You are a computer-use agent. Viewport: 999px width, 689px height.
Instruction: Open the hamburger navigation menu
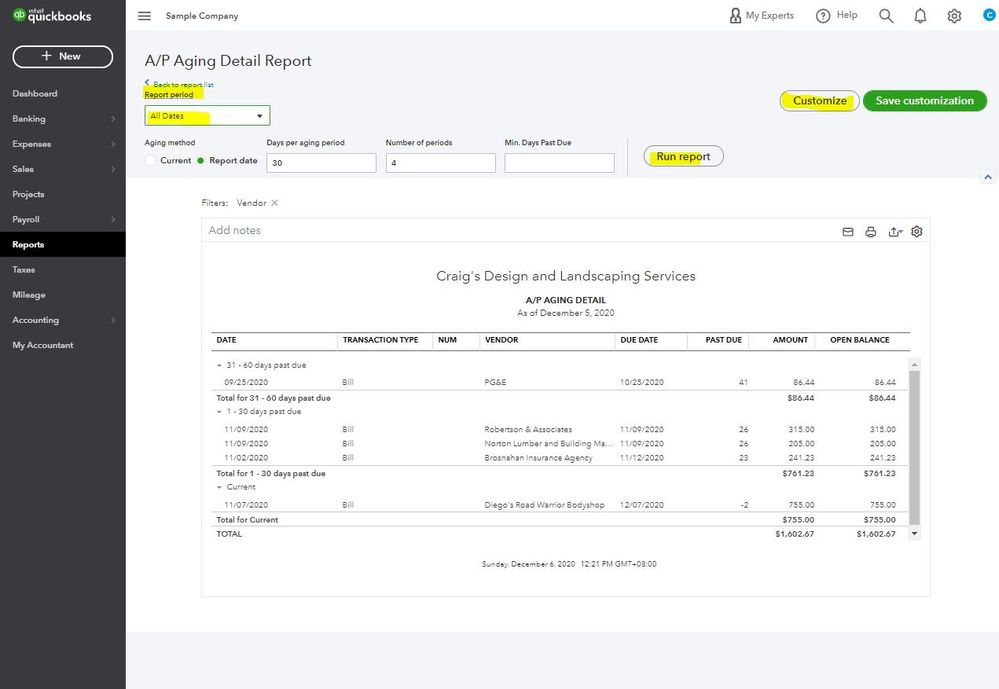[x=145, y=16]
